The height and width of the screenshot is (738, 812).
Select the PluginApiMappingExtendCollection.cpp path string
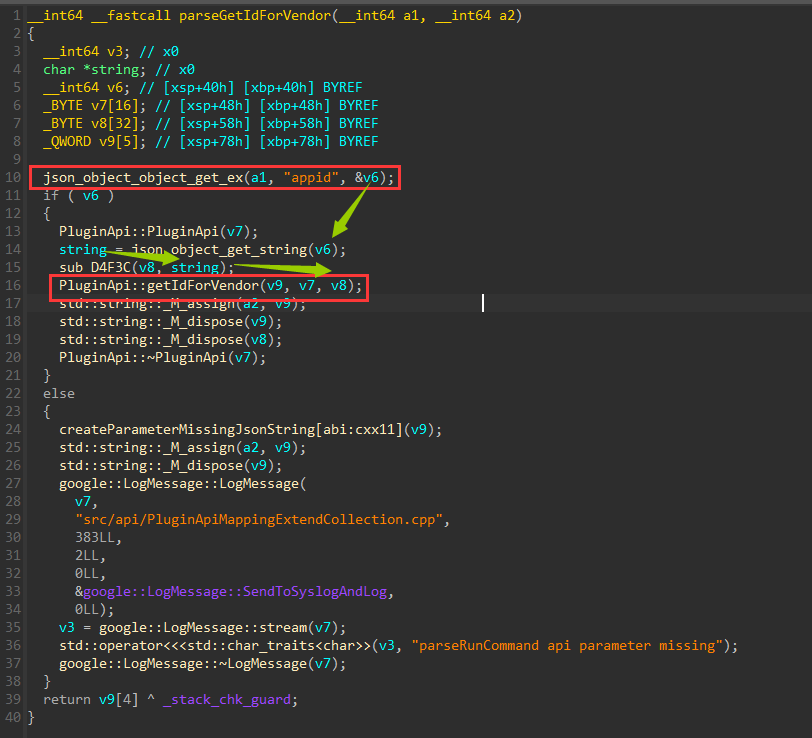[262, 519]
